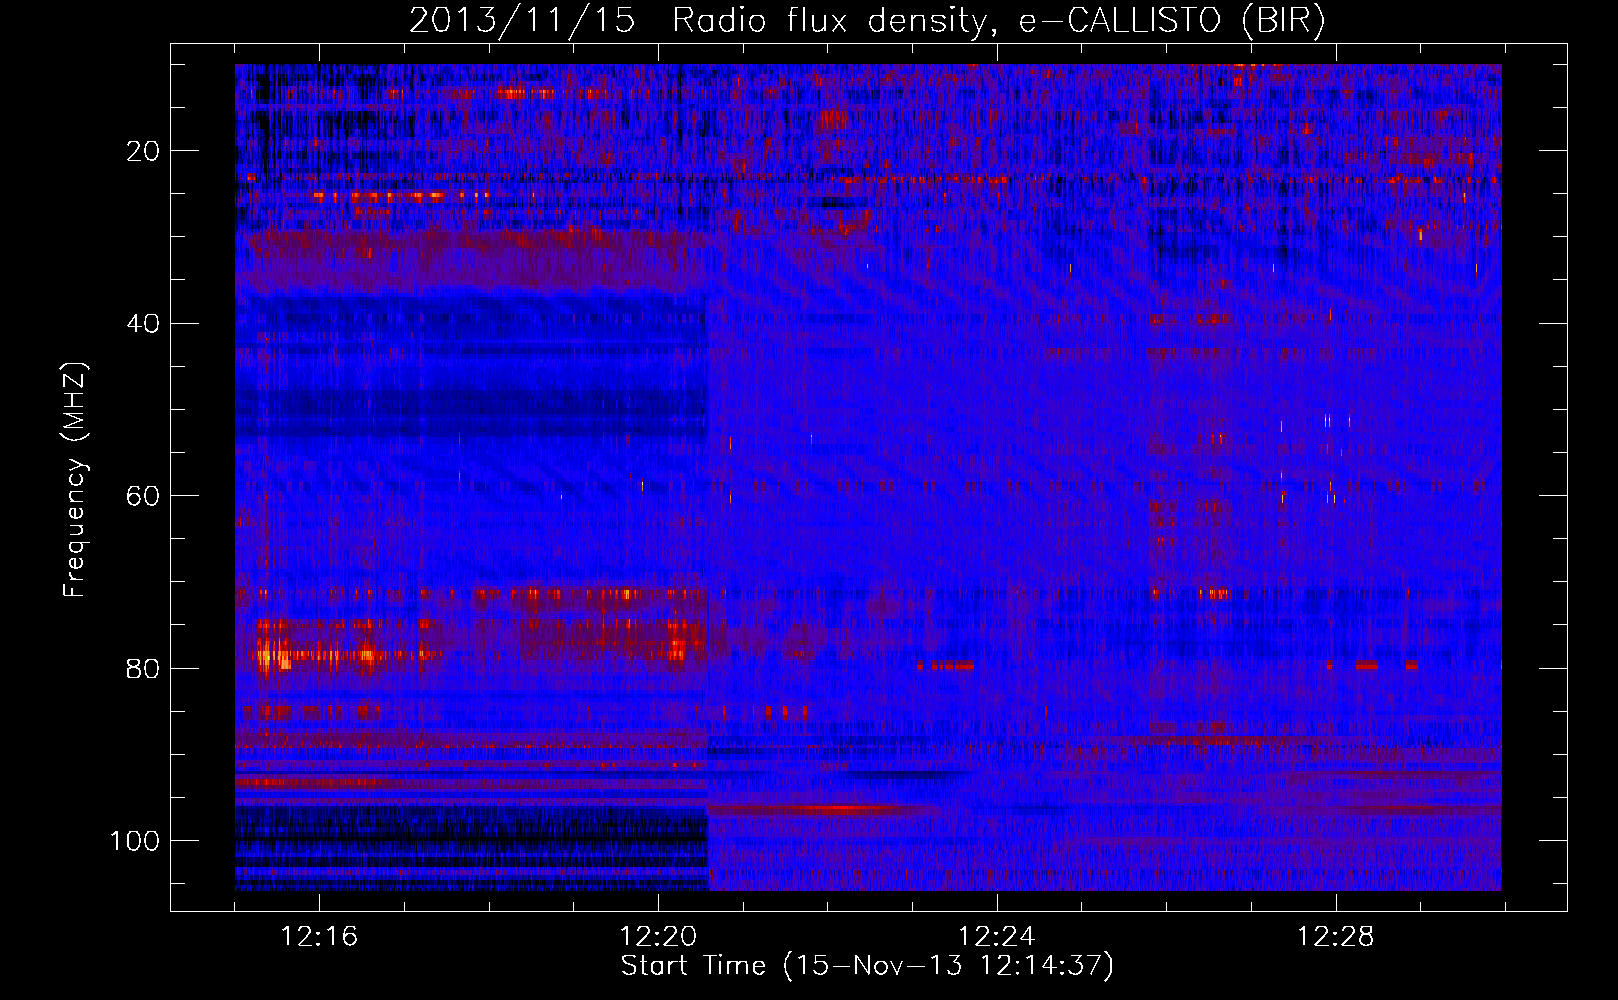Click the "Frequency (MHZ)" axis label

pyautogui.click(x=76, y=480)
